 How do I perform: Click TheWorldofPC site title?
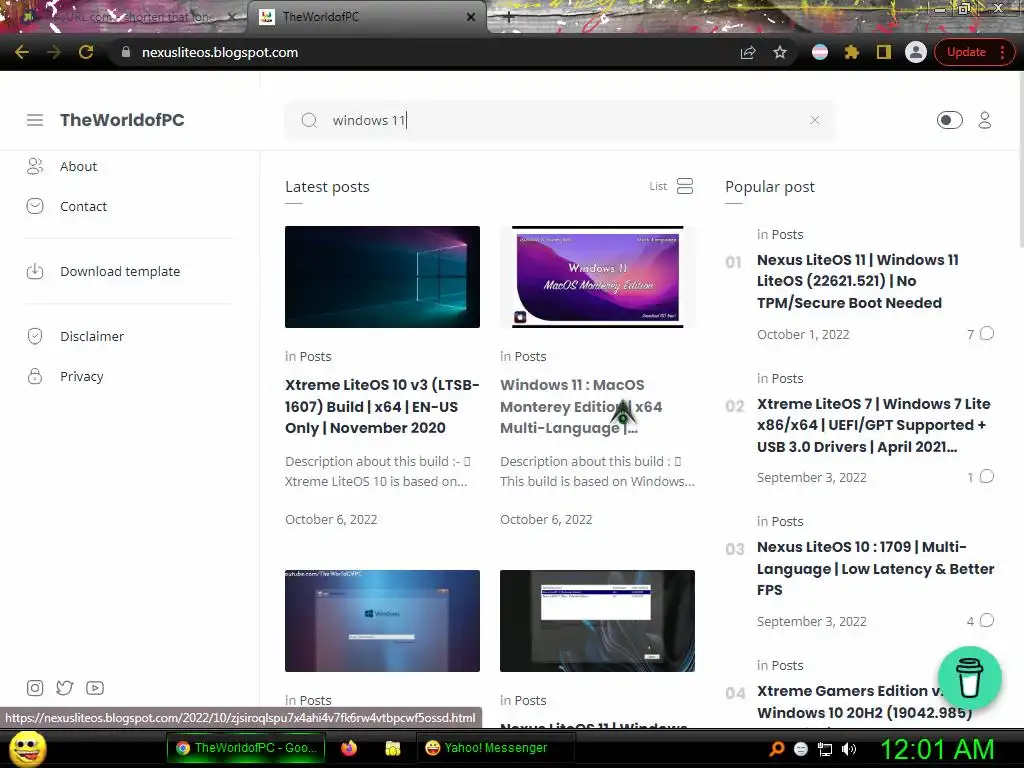click(122, 120)
